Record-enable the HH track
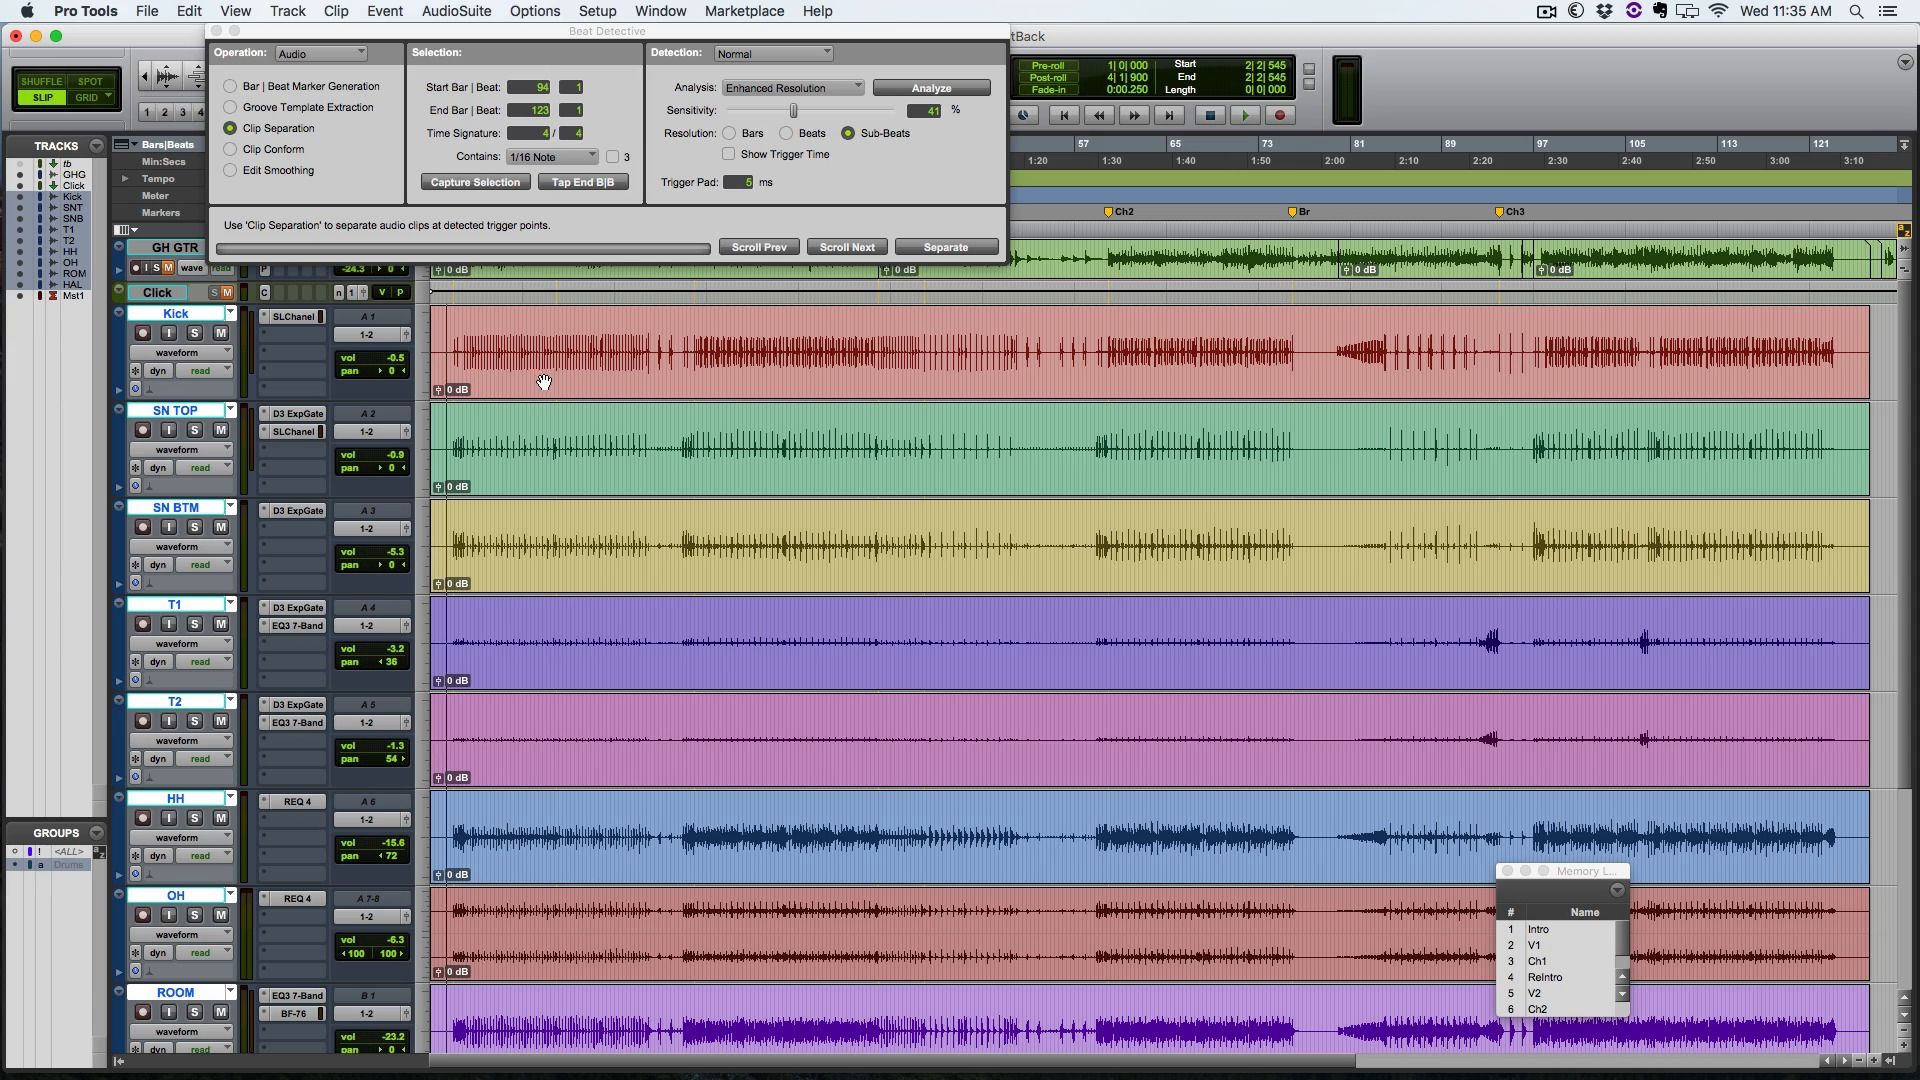The width and height of the screenshot is (1920, 1080). coord(143,818)
